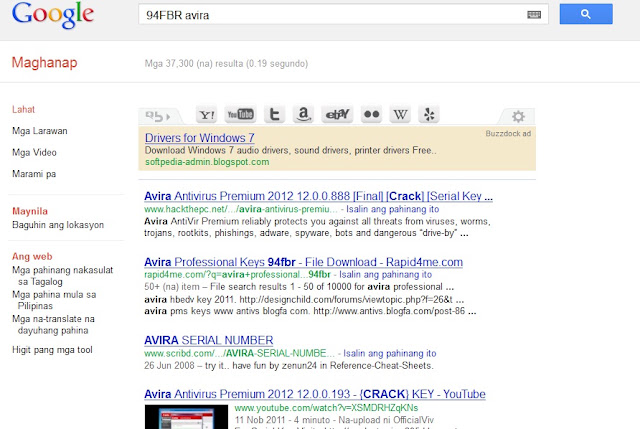Expand Marami pa in the left sidebar
The width and height of the screenshot is (640, 429).
pyautogui.click(x=34, y=174)
